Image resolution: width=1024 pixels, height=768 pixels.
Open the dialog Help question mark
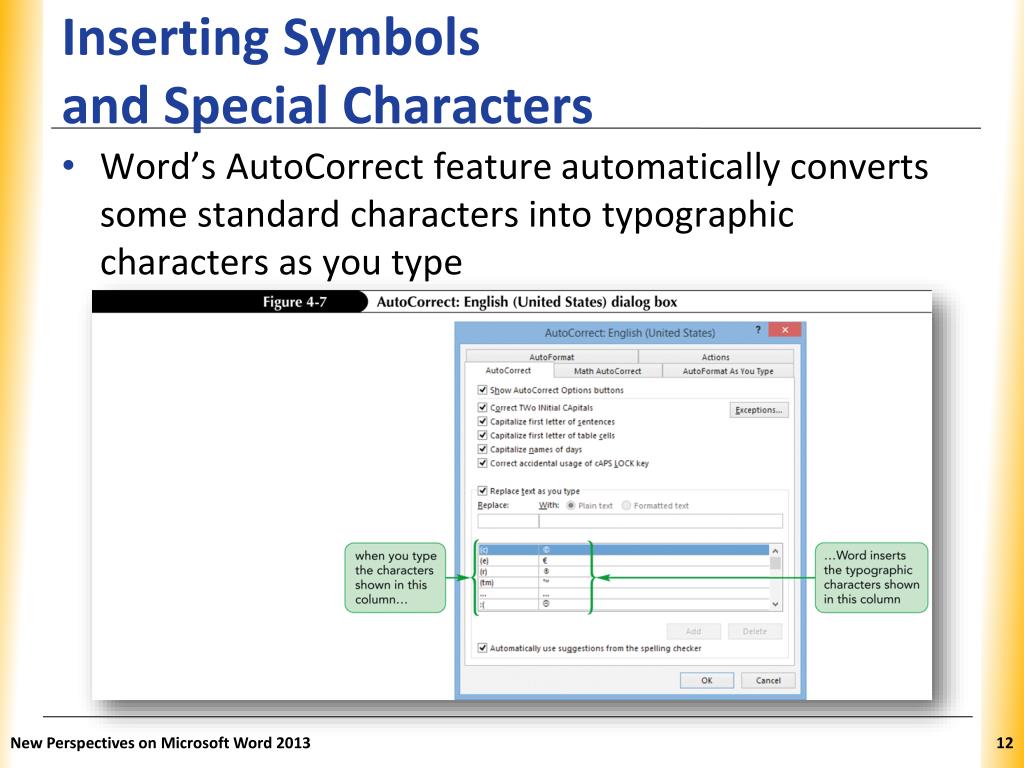[x=758, y=330]
